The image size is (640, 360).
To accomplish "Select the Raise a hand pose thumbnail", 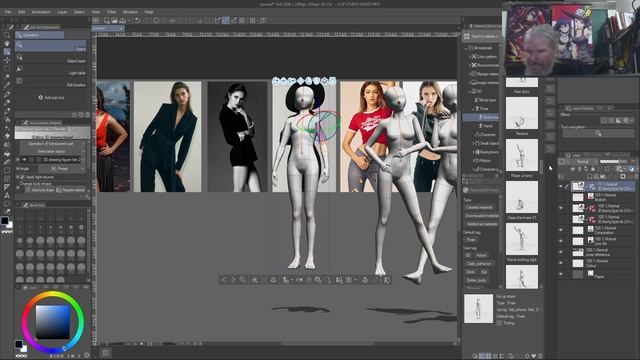I will click(522, 155).
